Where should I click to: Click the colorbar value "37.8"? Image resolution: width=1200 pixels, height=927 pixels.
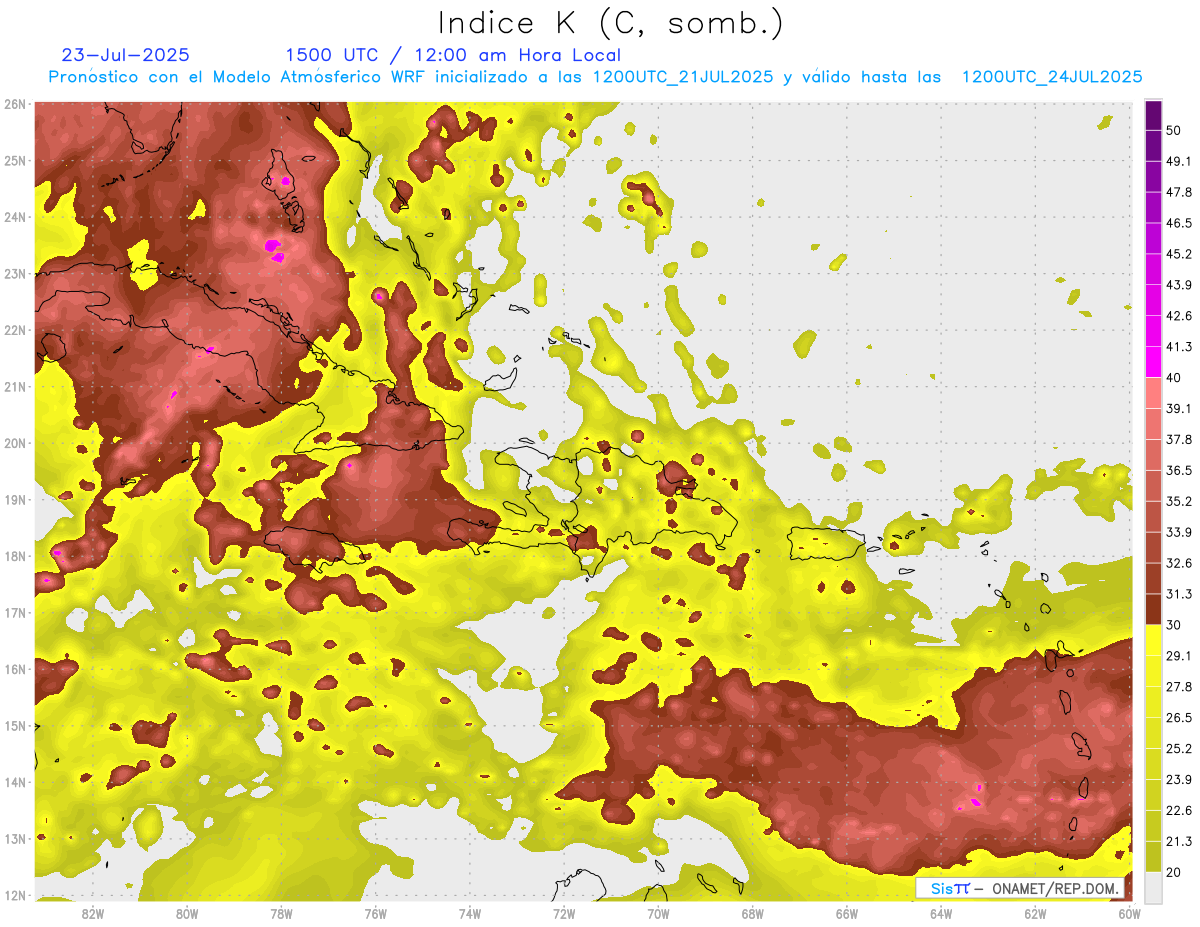pyautogui.click(x=1178, y=439)
